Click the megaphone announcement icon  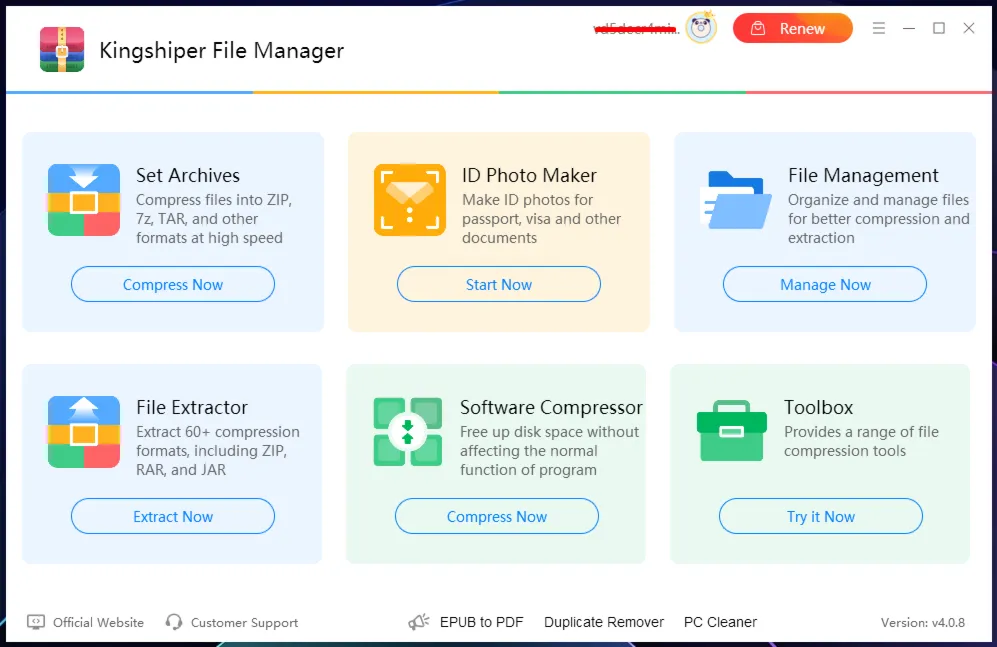[419, 622]
